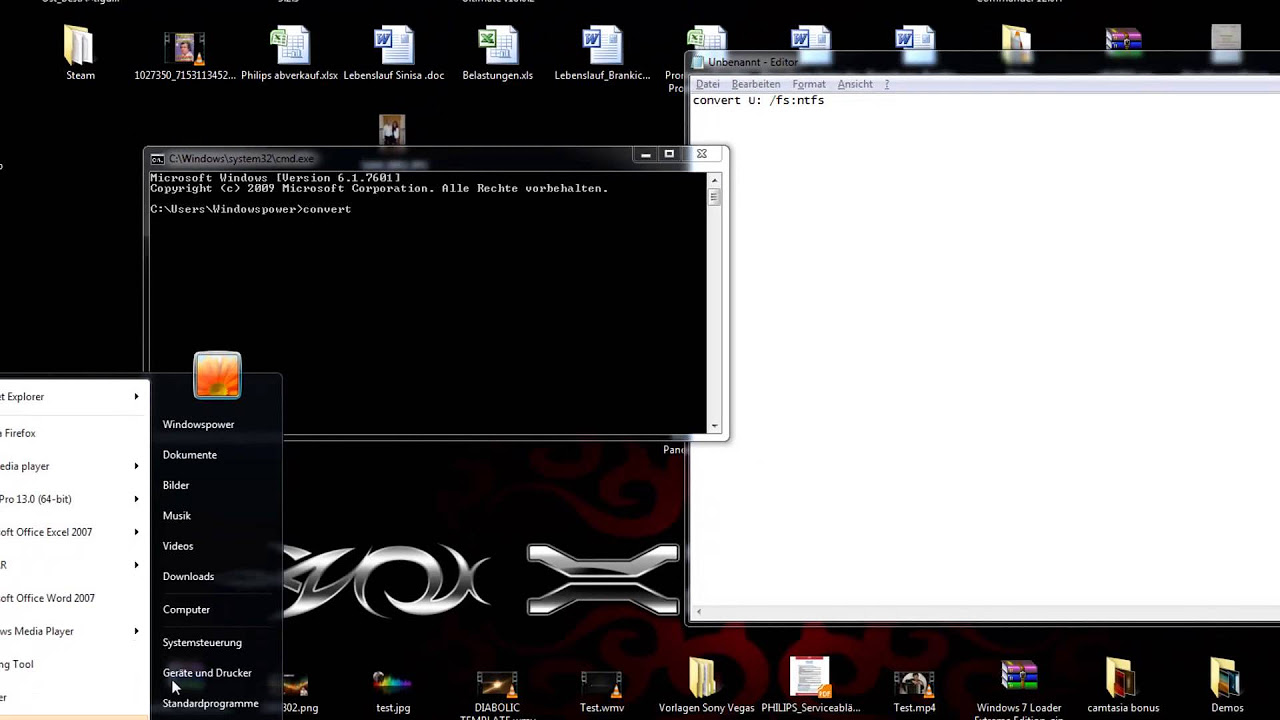Open Bilder from Start menu
Screen dimensions: 1280x720
pos(176,485)
